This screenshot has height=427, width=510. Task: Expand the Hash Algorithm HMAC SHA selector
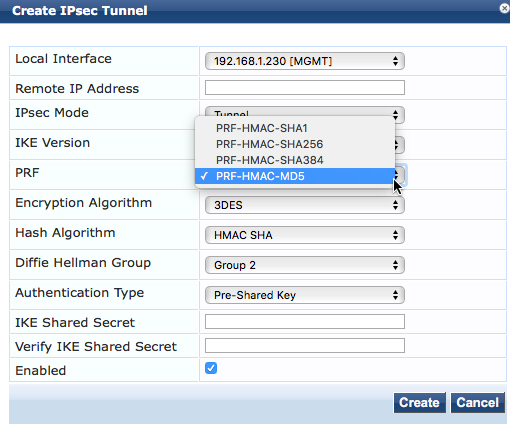(x=305, y=235)
